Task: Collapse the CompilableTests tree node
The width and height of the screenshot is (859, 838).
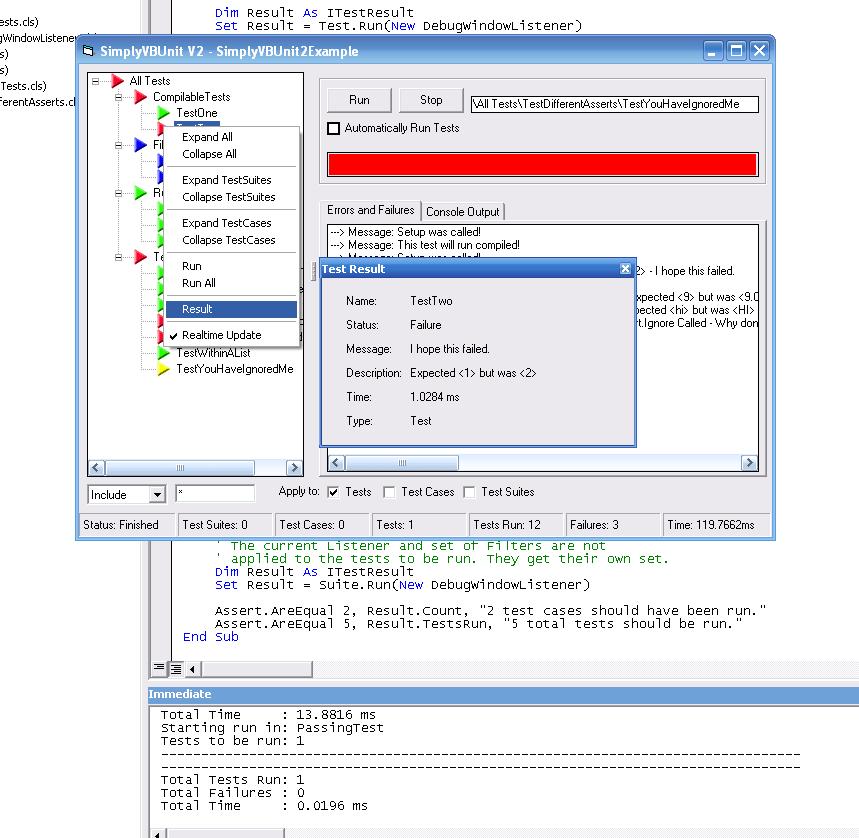Action: coord(119,97)
